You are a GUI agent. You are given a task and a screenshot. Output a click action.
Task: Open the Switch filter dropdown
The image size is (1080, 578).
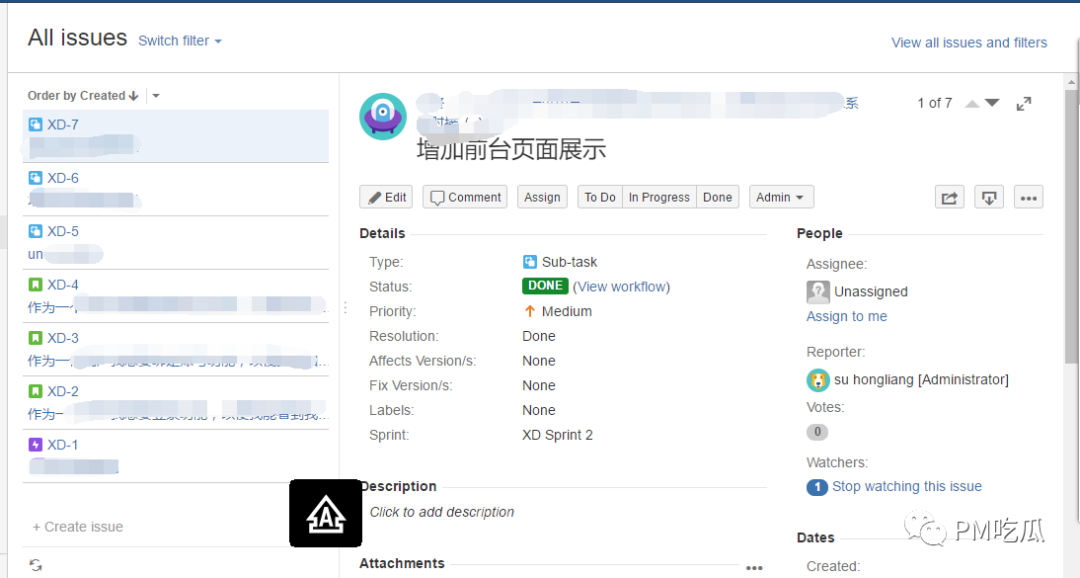click(x=180, y=41)
